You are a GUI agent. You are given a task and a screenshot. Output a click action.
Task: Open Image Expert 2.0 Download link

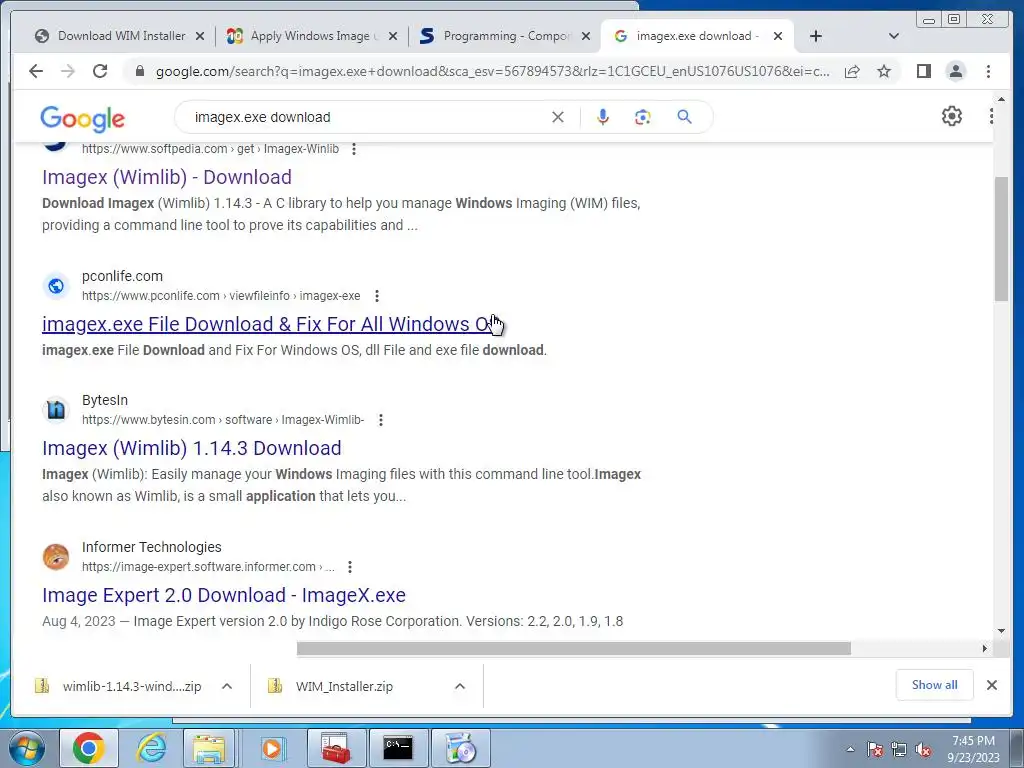click(x=224, y=595)
